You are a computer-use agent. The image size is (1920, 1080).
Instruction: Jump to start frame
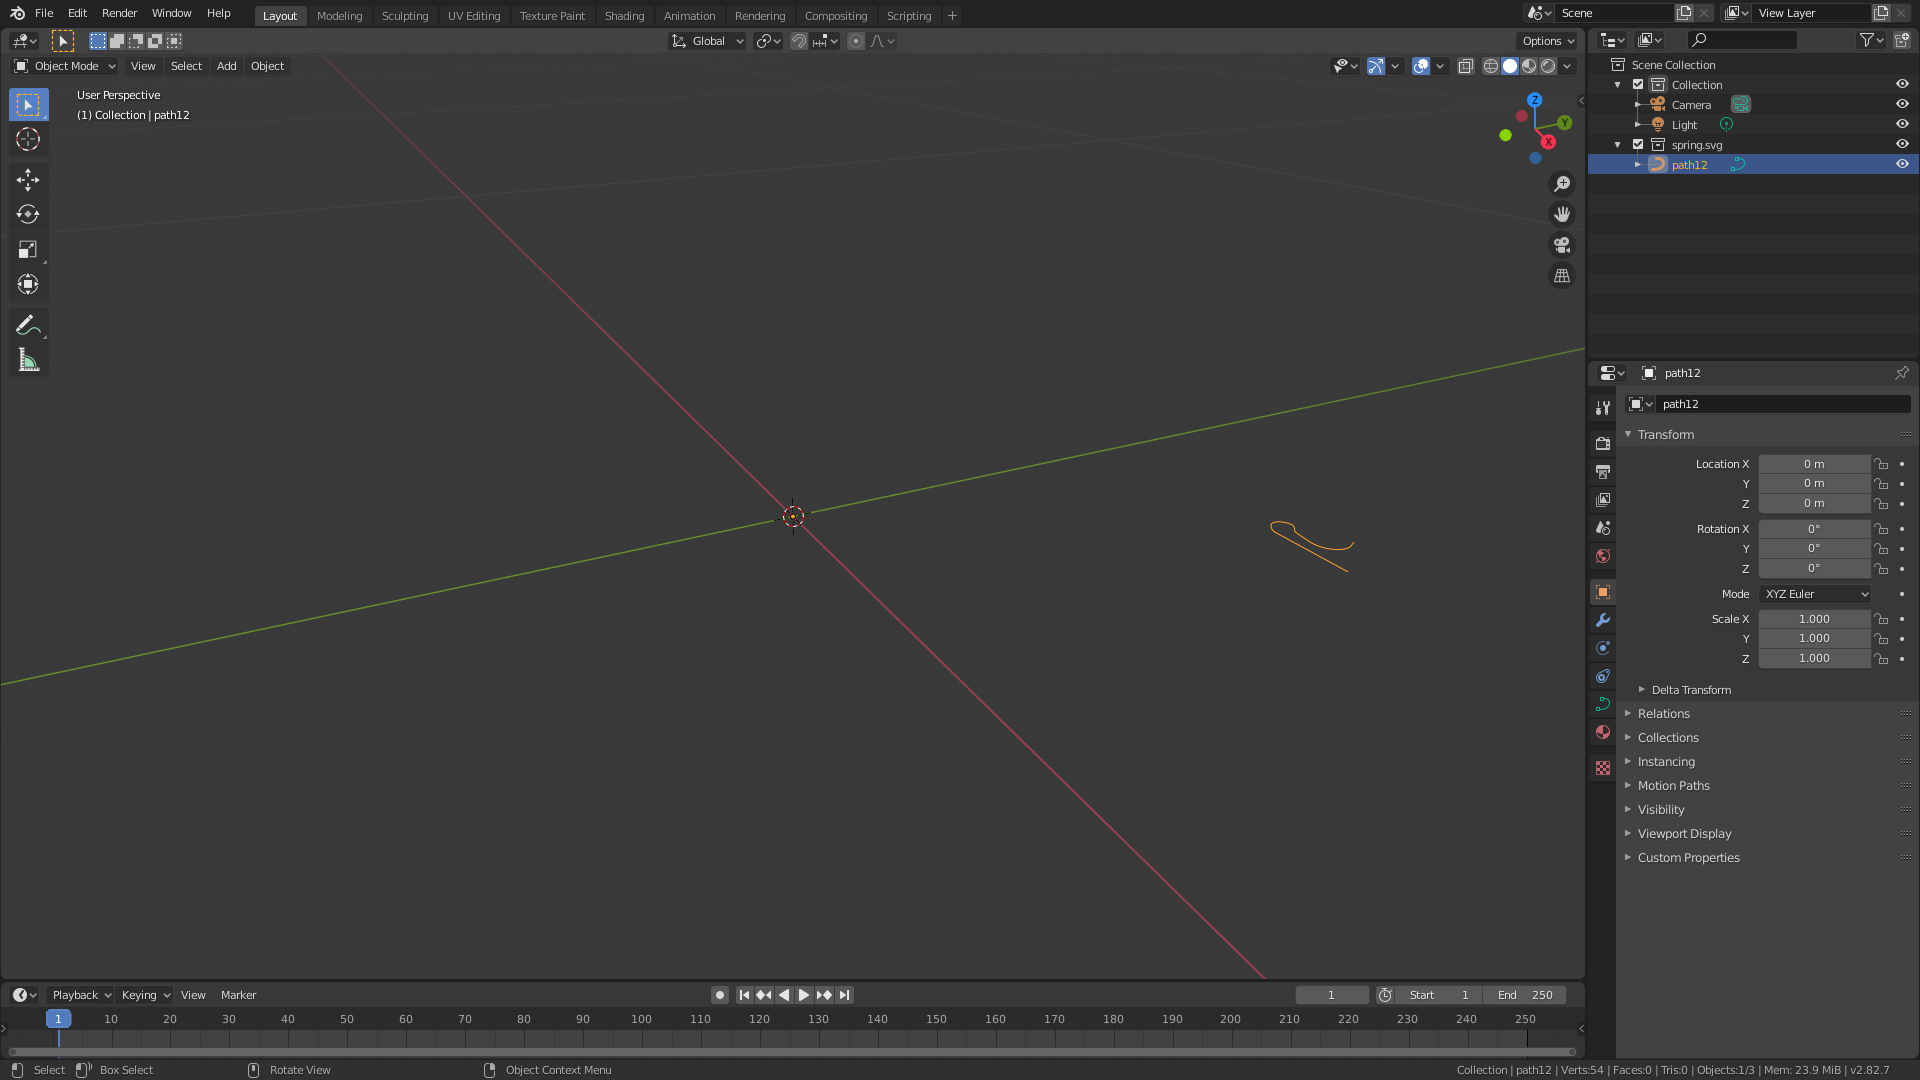[744, 995]
